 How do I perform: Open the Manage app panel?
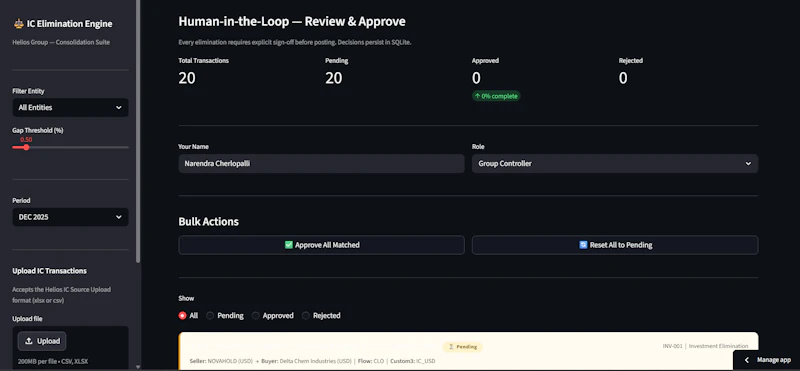point(767,360)
